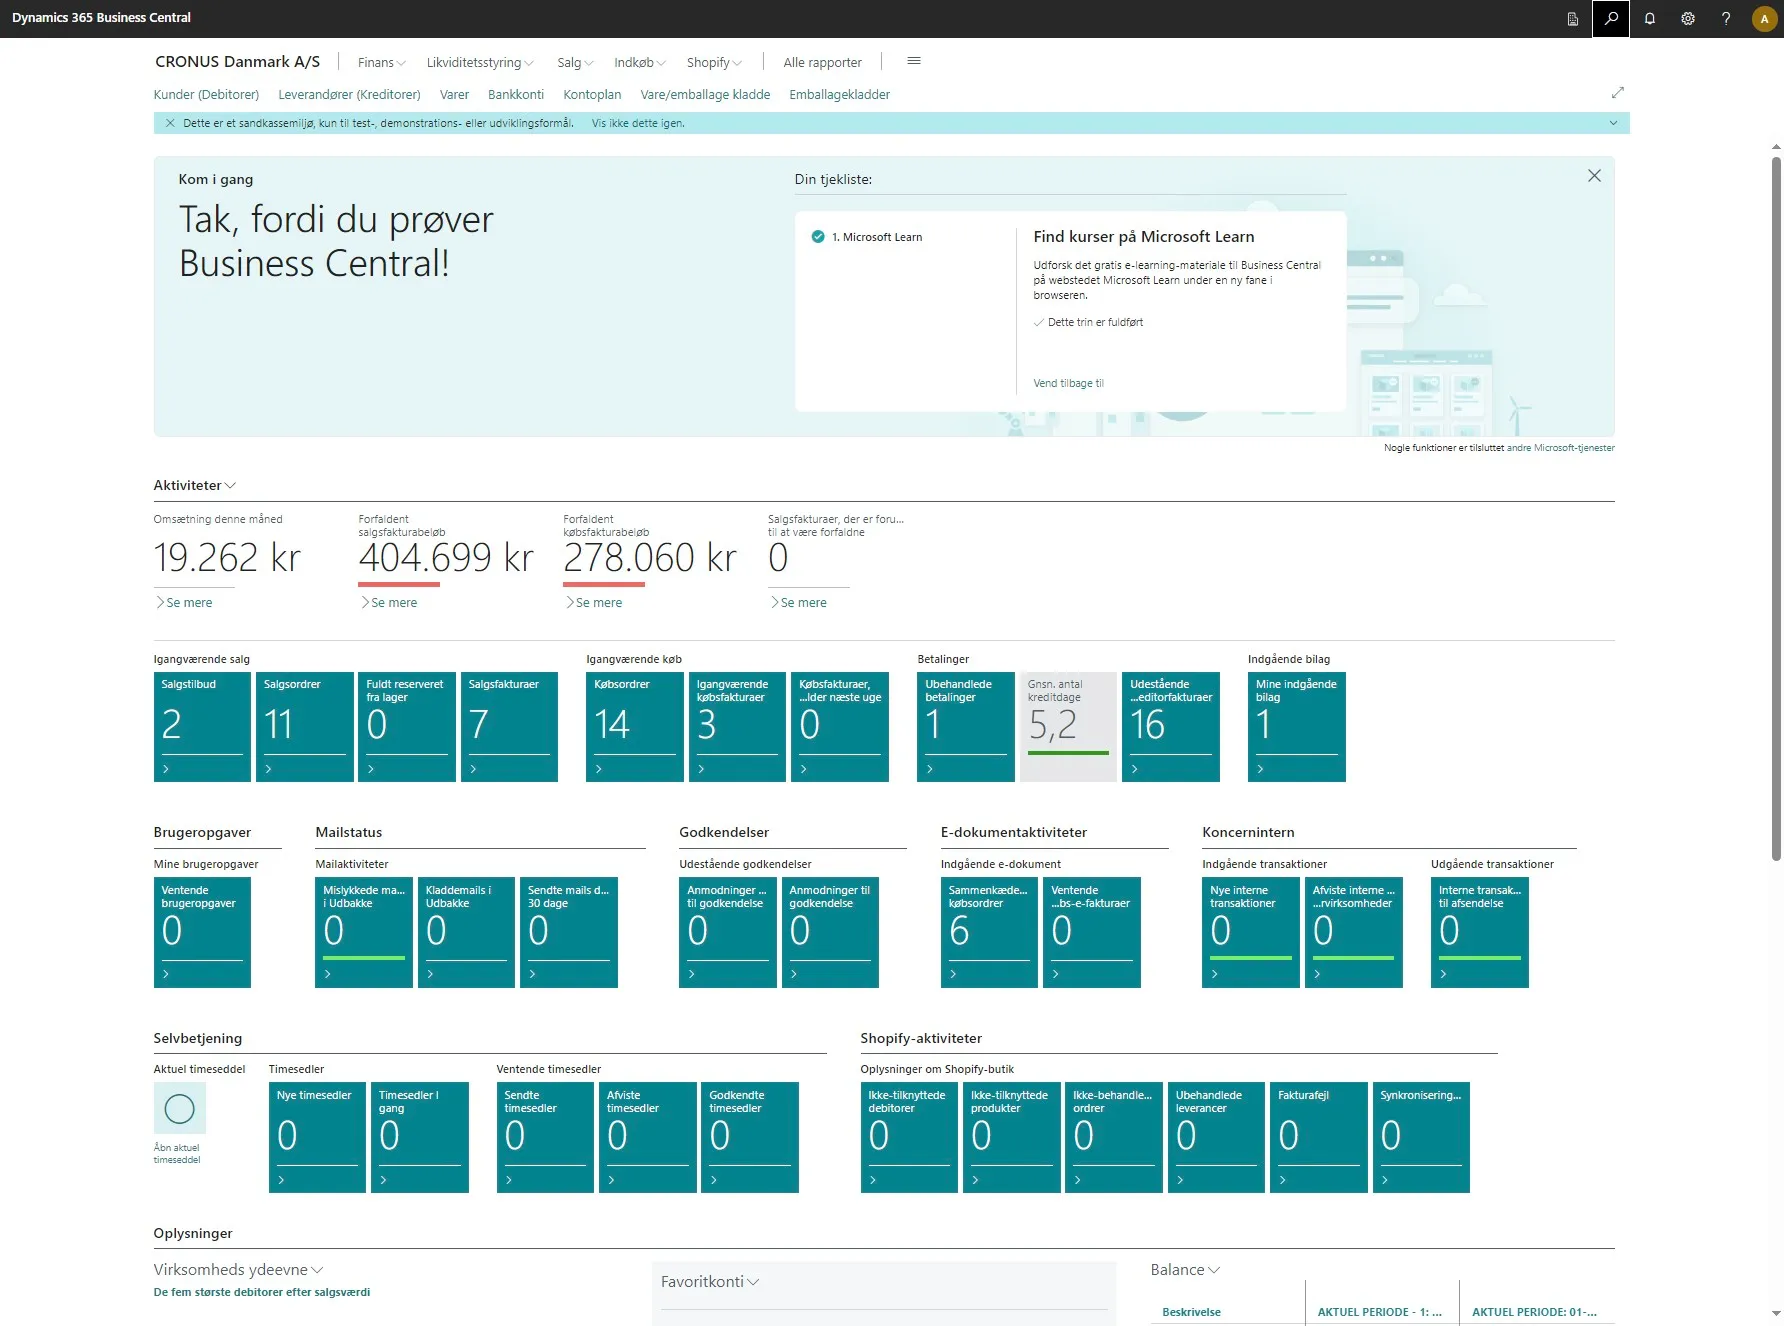Open the Synkronisering Shopify tile

1421,1137
